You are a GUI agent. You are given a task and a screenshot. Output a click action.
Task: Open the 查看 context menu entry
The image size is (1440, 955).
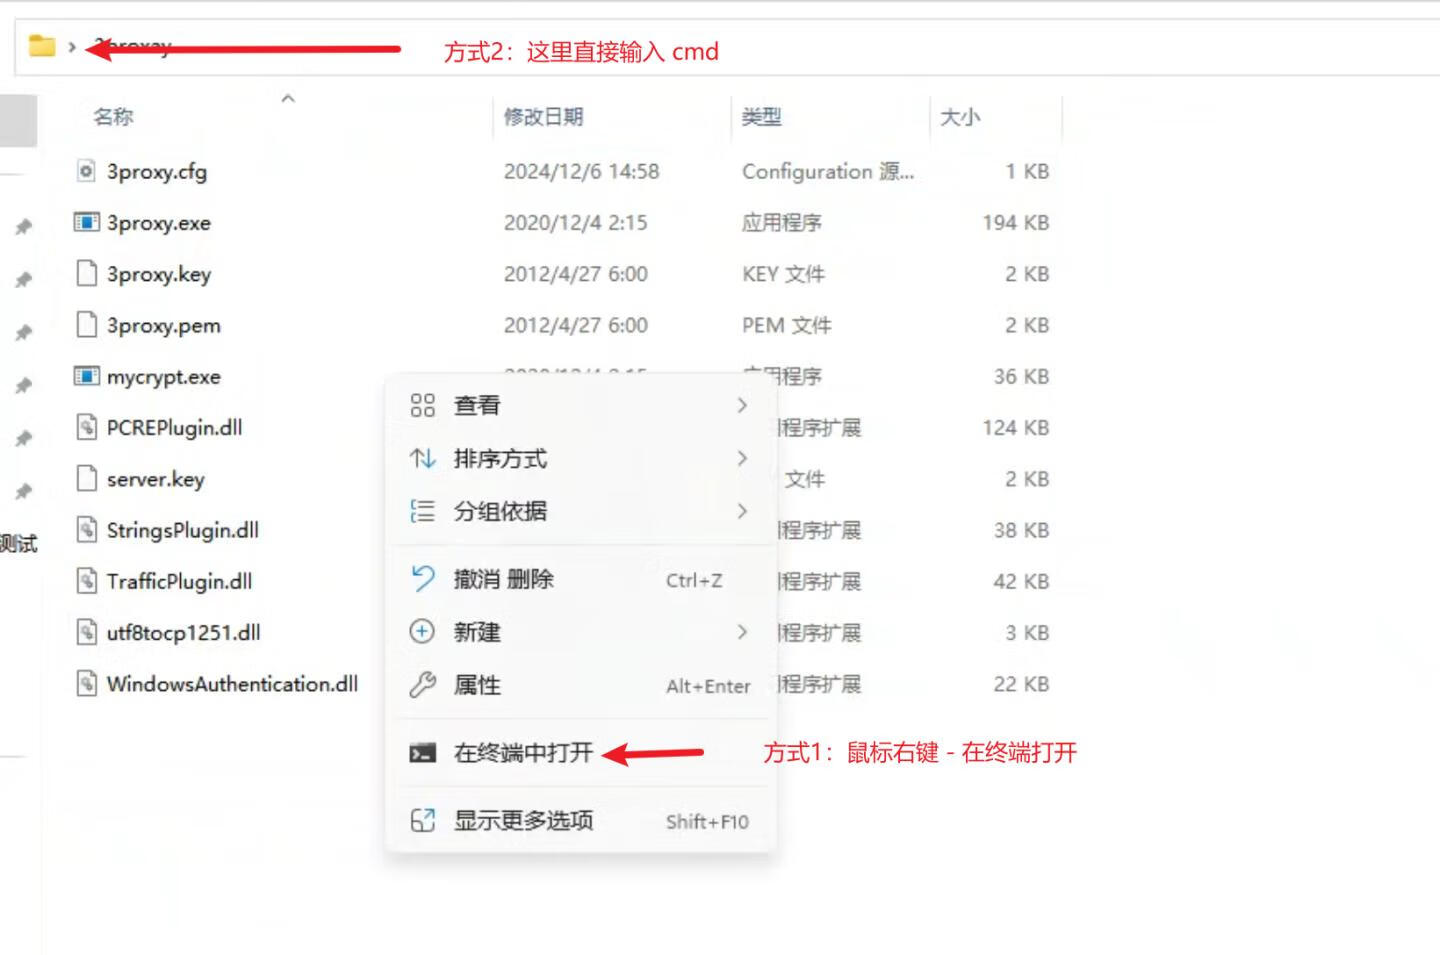coord(580,405)
